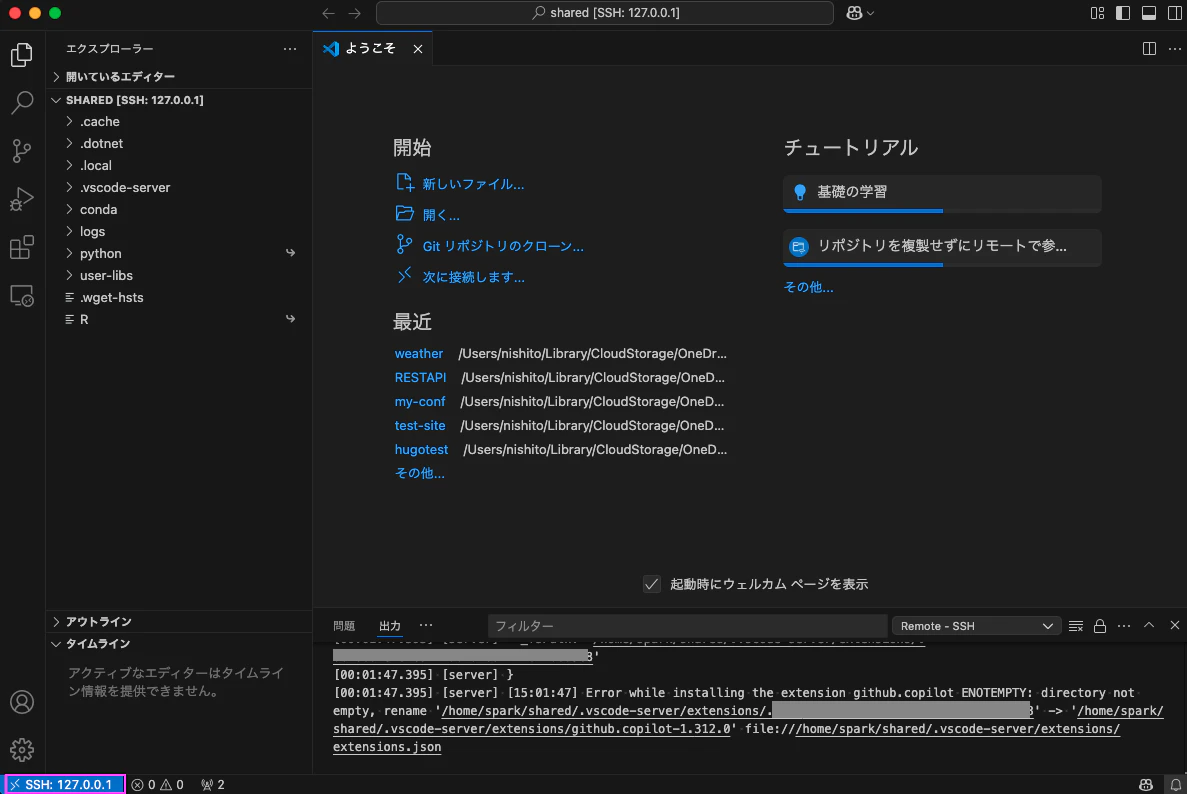Click the output filter input field
The height and width of the screenshot is (794, 1187).
point(687,626)
